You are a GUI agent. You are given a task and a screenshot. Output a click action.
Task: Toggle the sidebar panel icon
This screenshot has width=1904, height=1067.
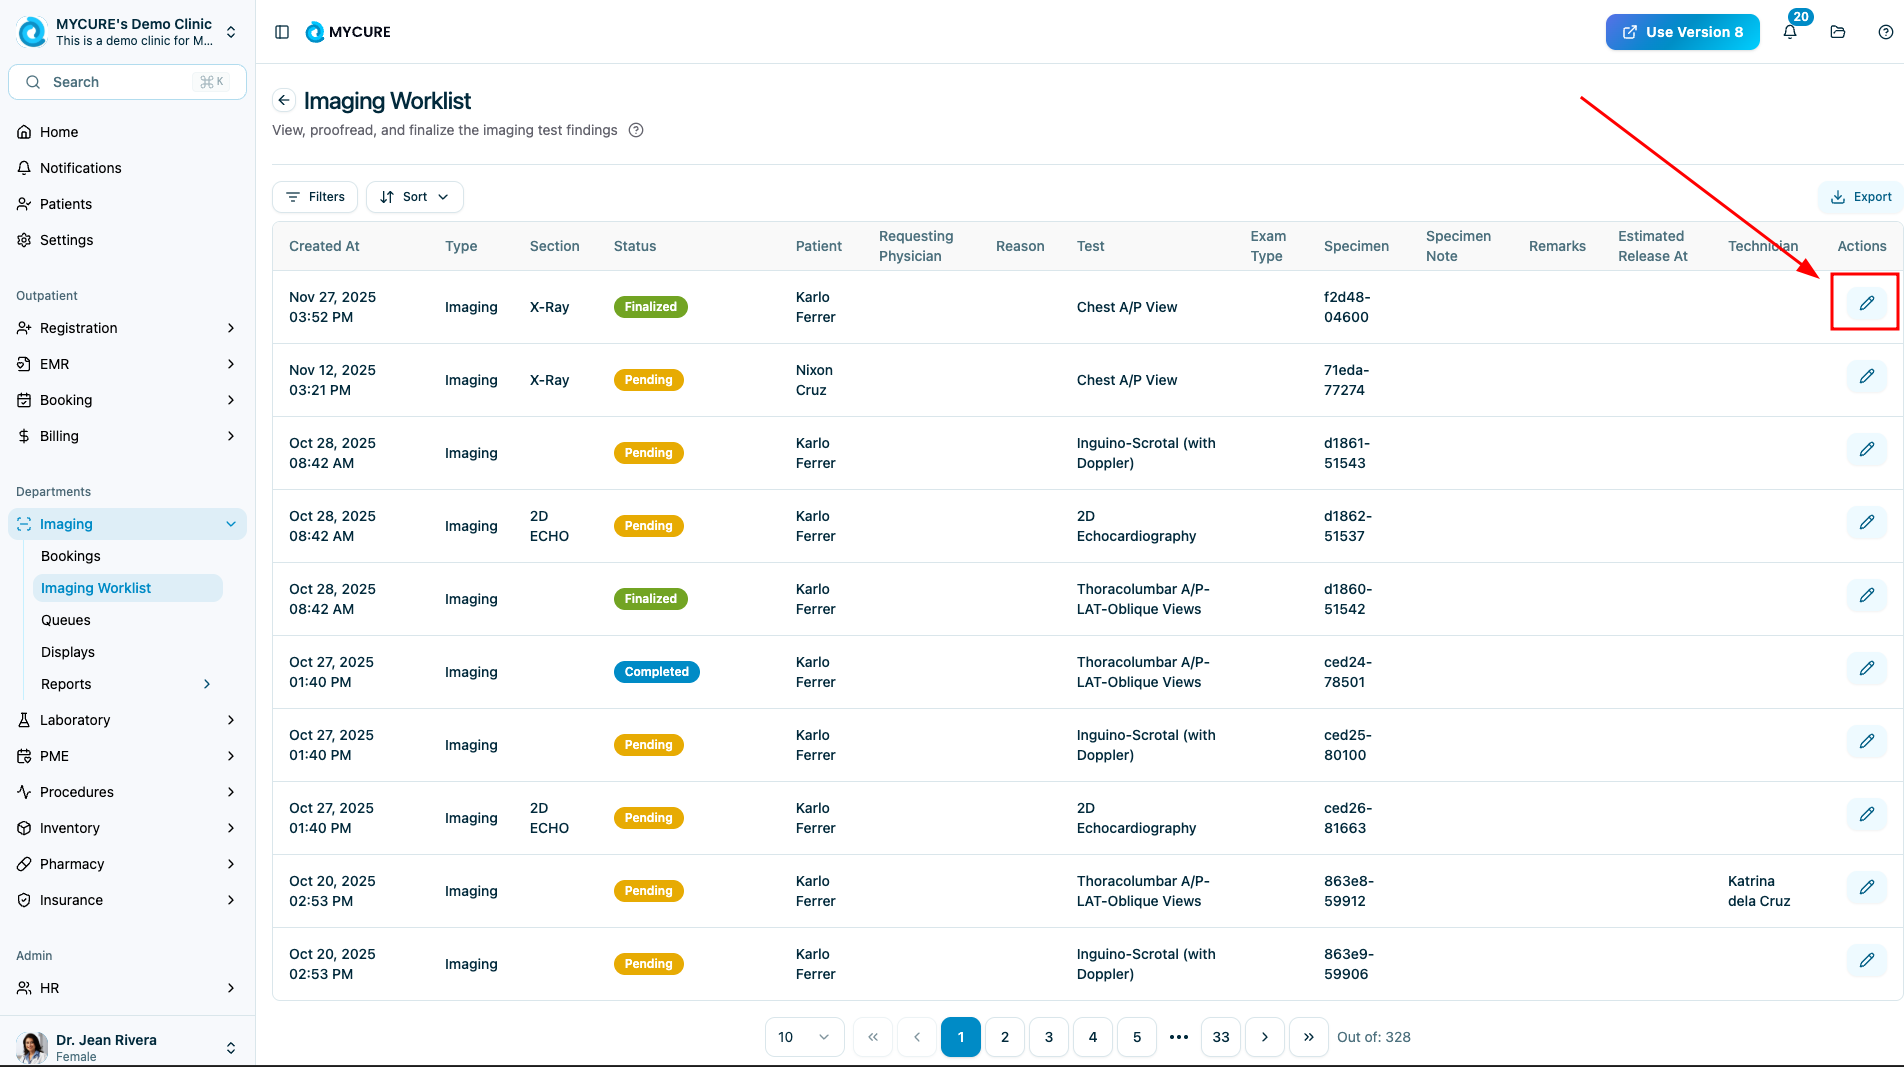(x=282, y=32)
